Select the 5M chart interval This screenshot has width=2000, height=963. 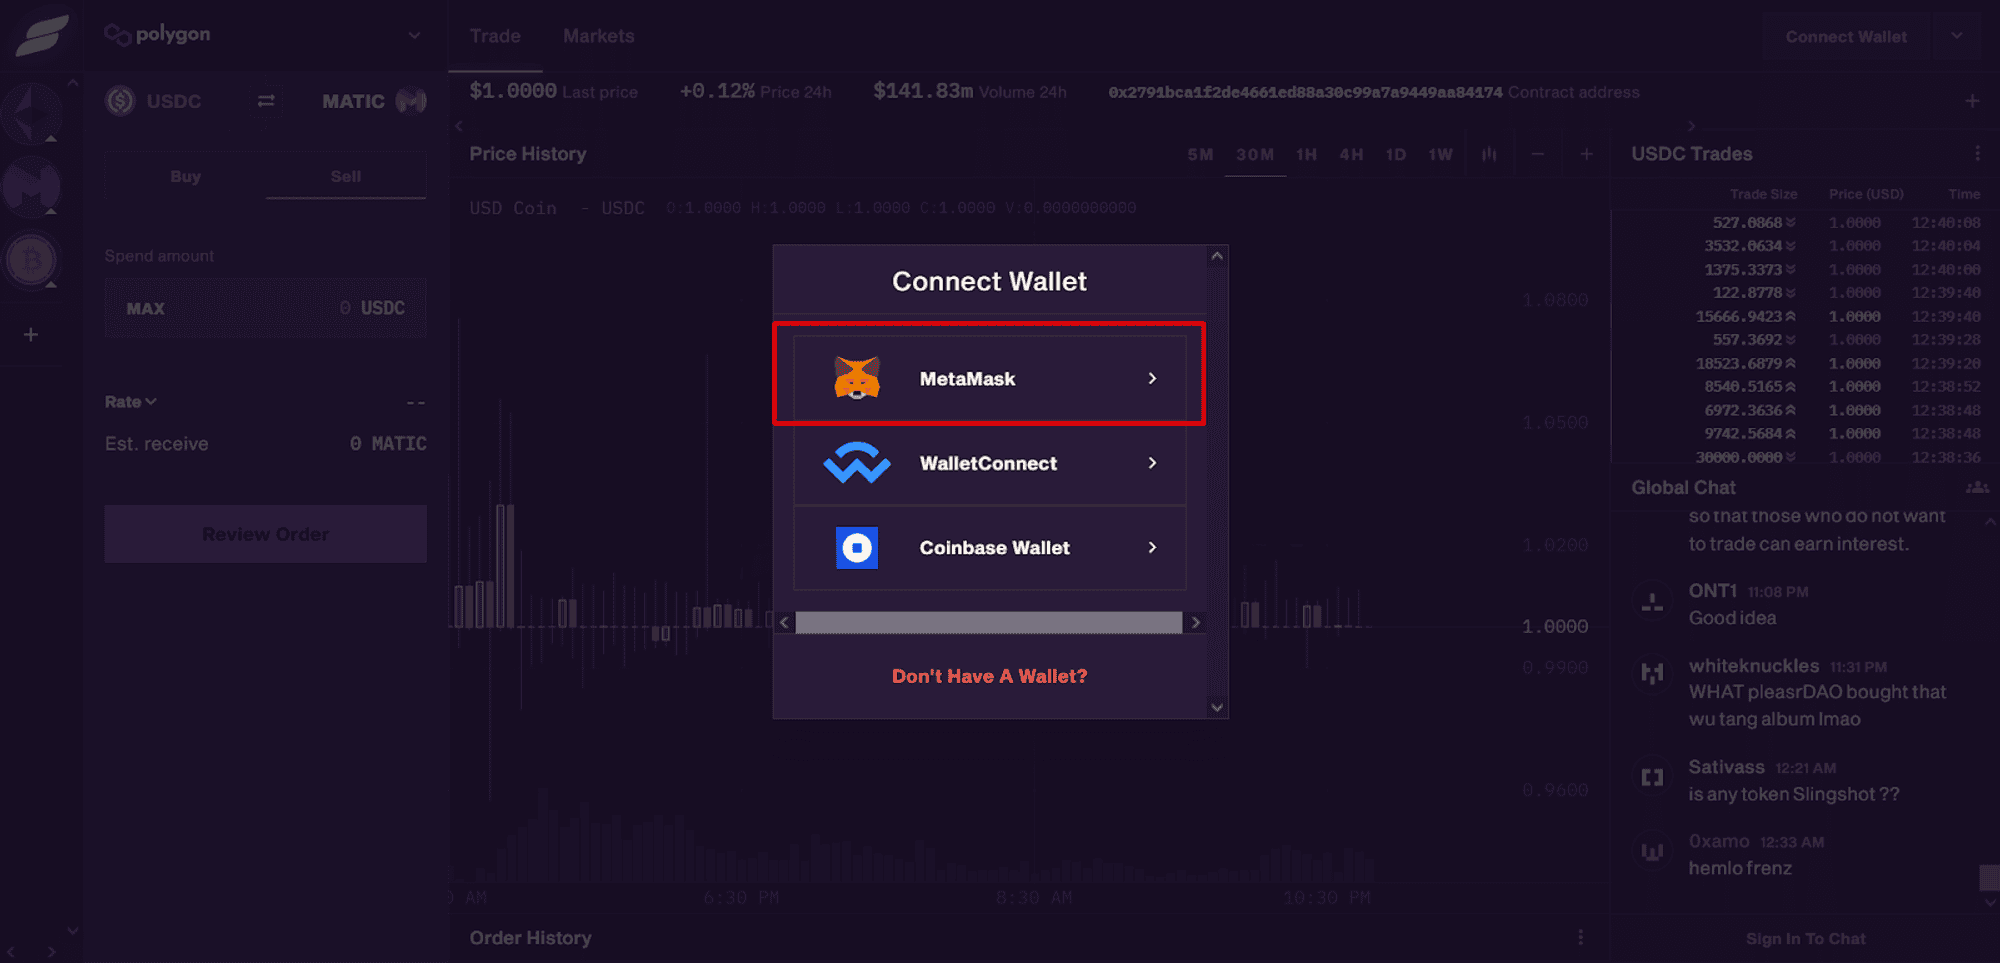click(x=1200, y=154)
